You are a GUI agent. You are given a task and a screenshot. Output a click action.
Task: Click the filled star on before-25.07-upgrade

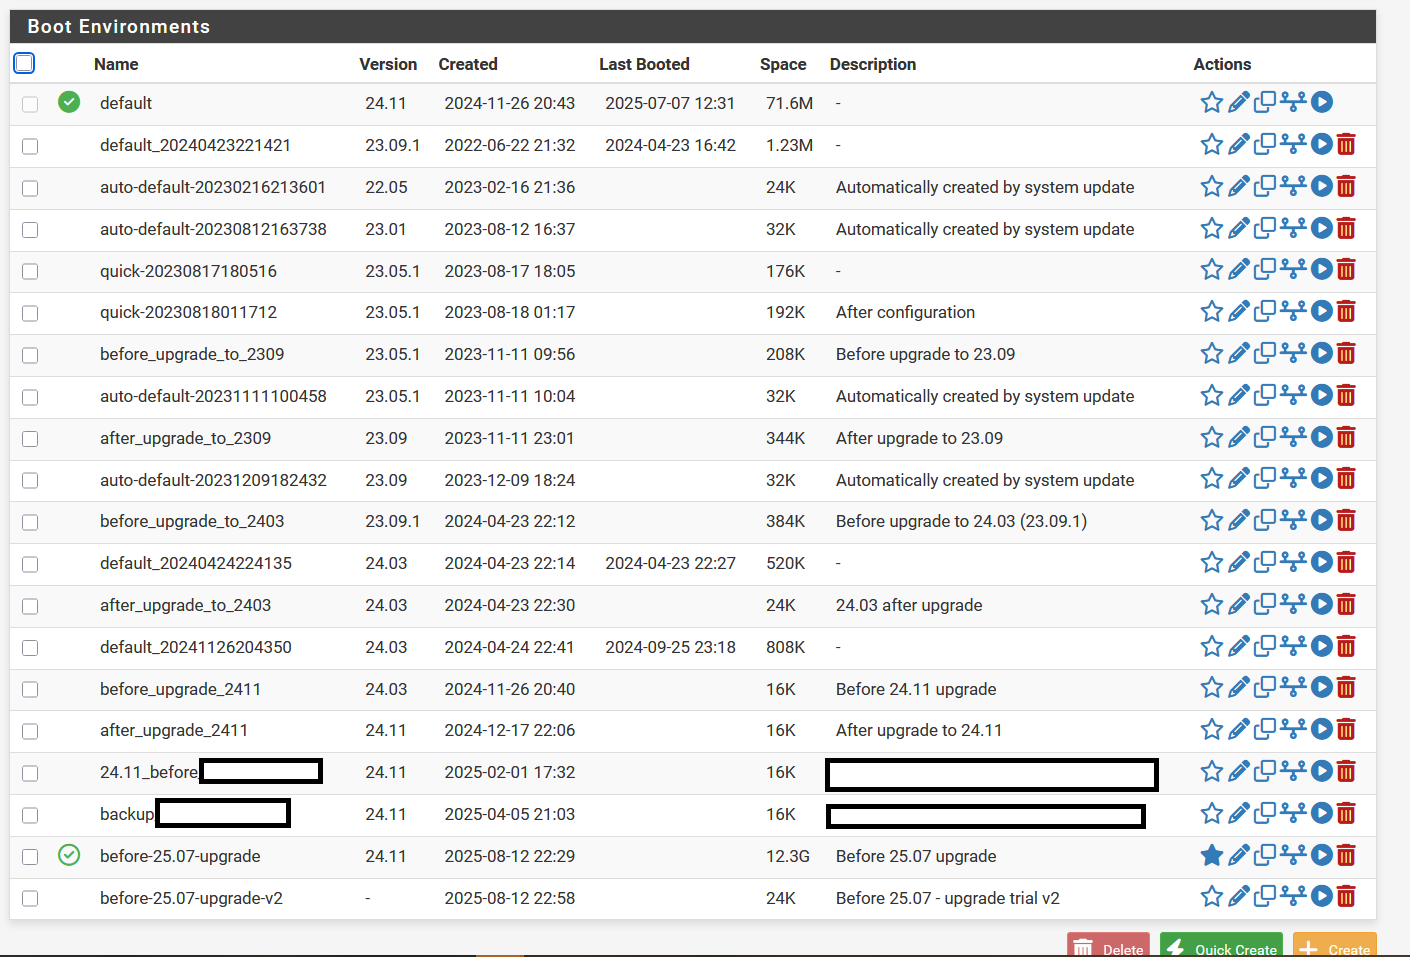[x=1211, y=855]
